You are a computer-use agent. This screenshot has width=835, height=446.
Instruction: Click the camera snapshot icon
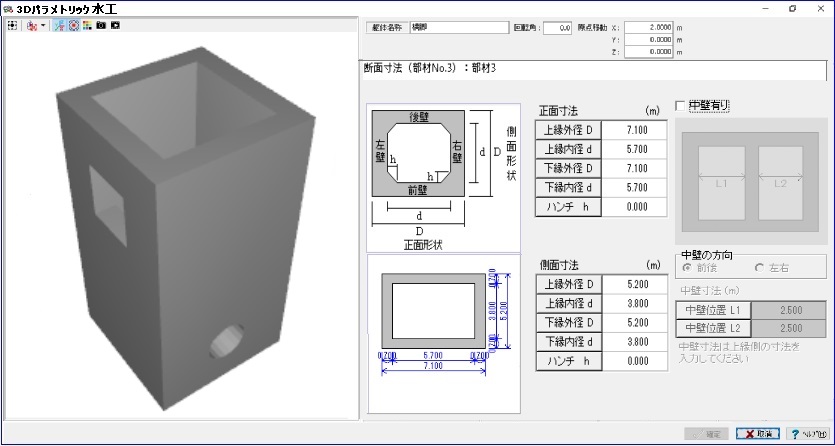[x=101, y=25]
